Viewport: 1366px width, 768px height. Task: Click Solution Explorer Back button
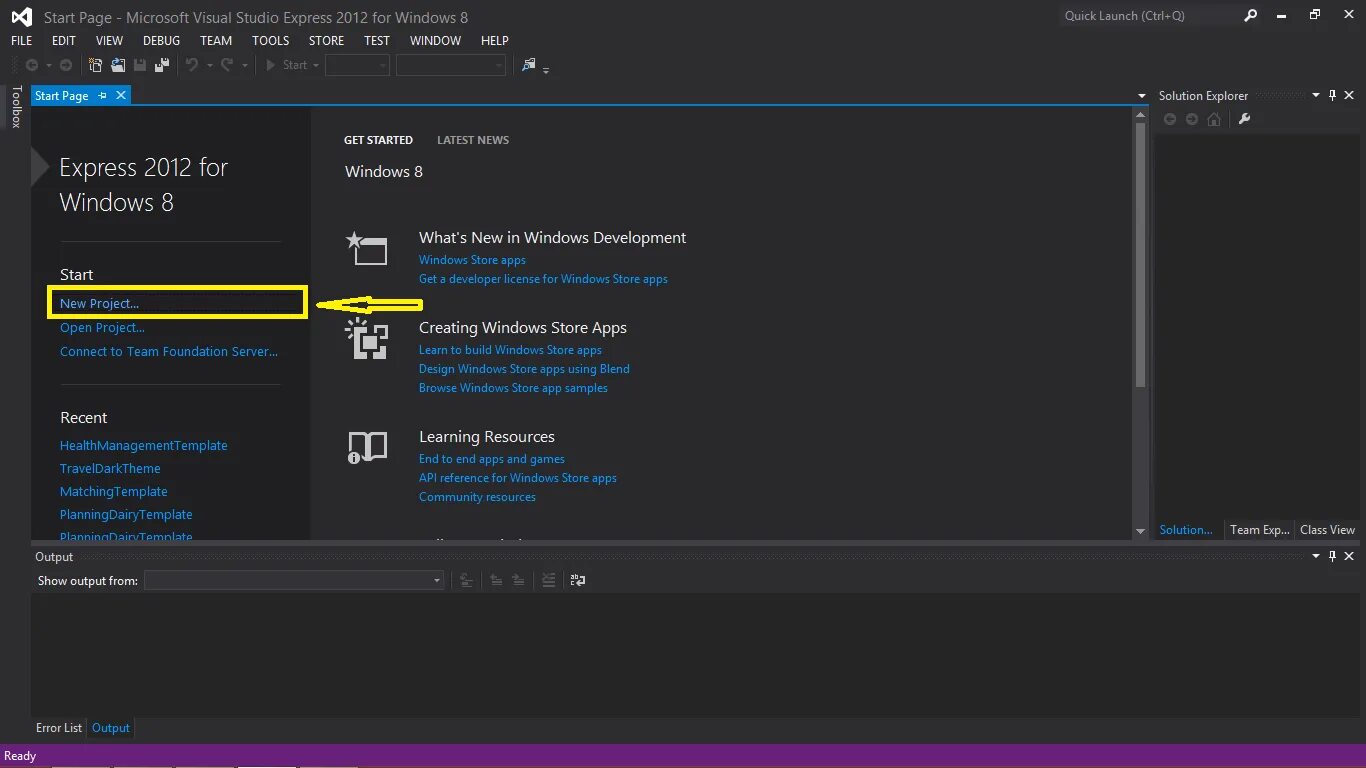coord(1169,119)
